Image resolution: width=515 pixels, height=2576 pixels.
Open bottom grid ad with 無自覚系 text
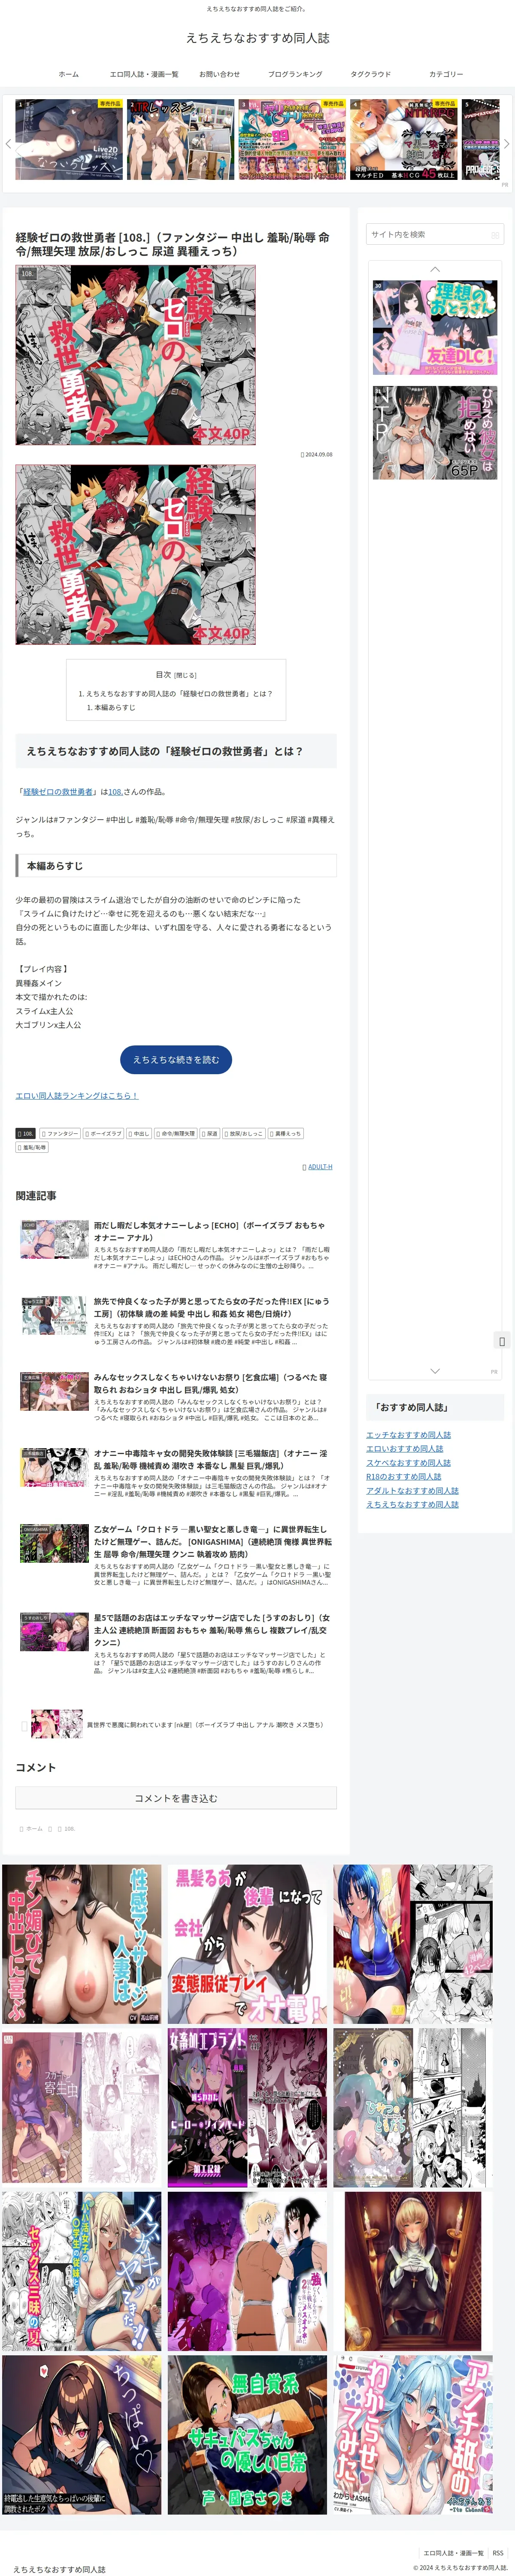coord(247,2435)
